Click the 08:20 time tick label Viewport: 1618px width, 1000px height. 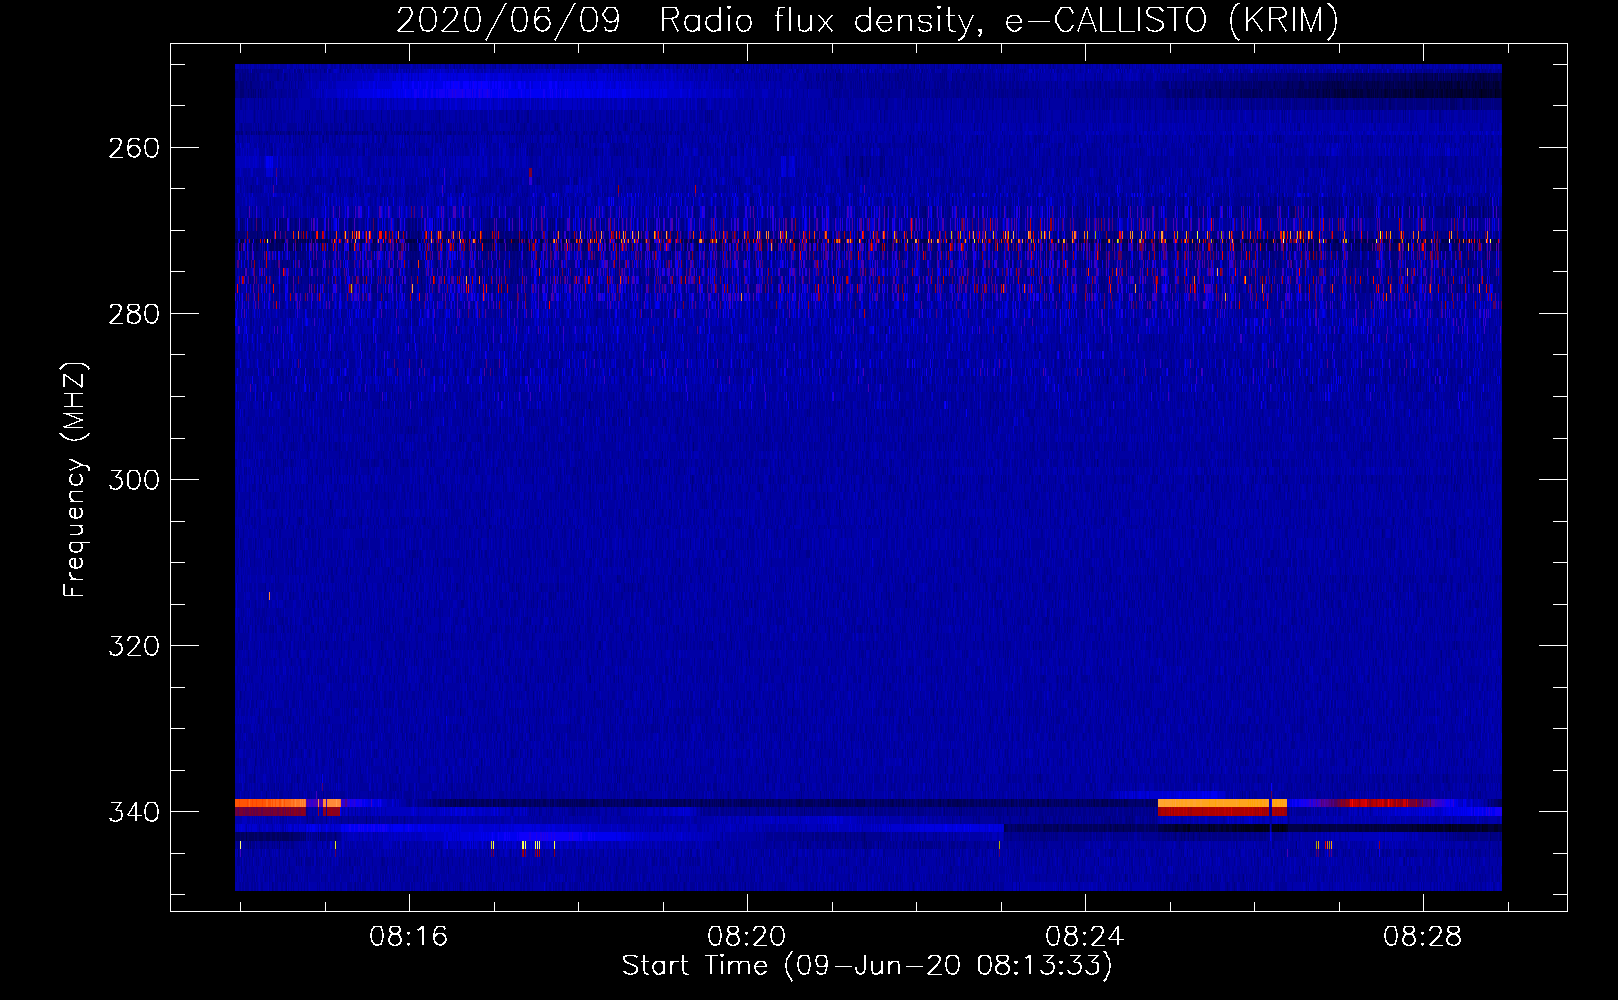pyautogui.click(x=747, y=937)
